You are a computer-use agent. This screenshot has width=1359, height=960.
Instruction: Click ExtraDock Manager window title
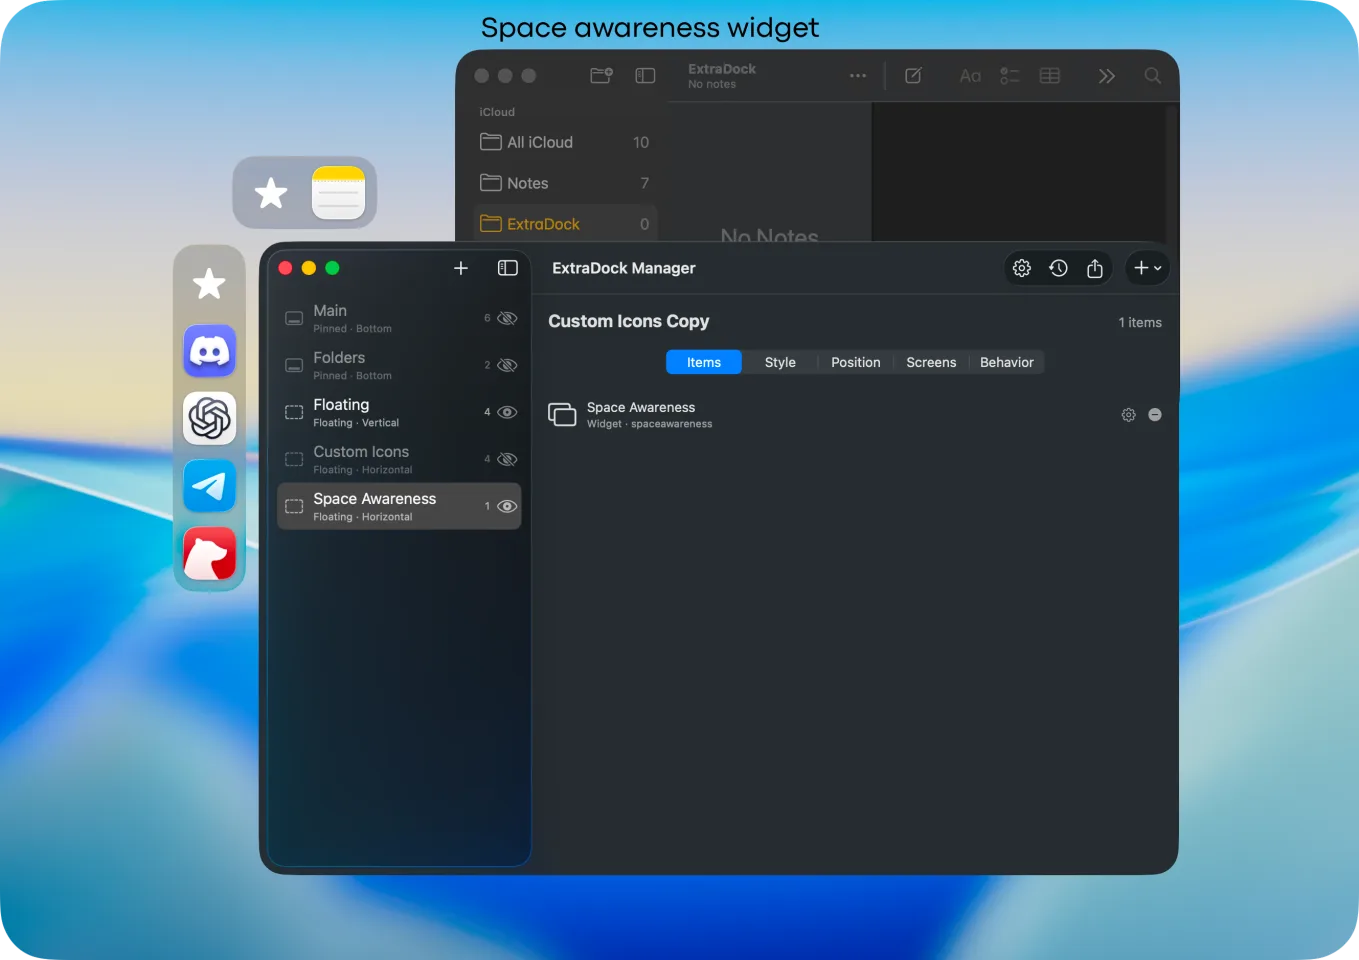[624, 268]
